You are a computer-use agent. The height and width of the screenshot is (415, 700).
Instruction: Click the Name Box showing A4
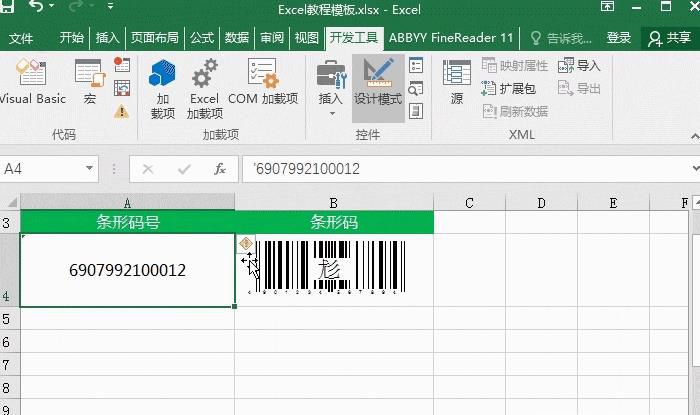coord(41,169)
